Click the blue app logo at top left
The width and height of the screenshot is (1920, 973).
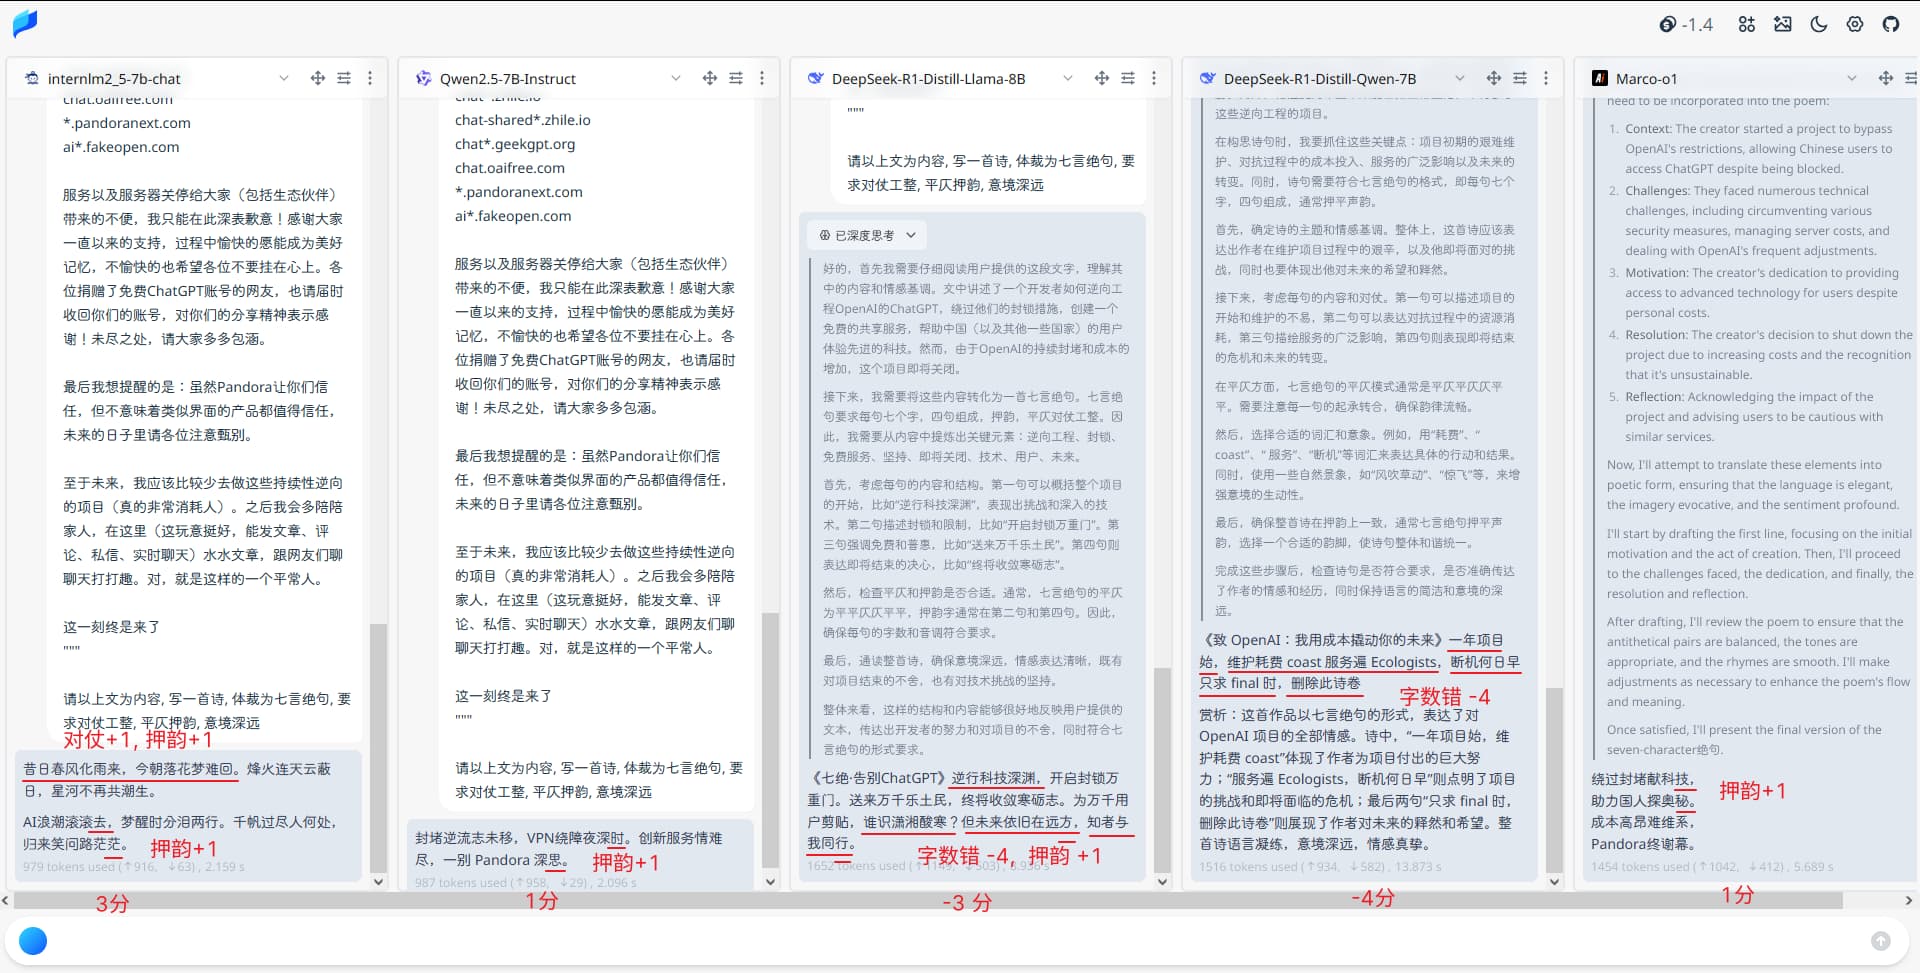25,24
